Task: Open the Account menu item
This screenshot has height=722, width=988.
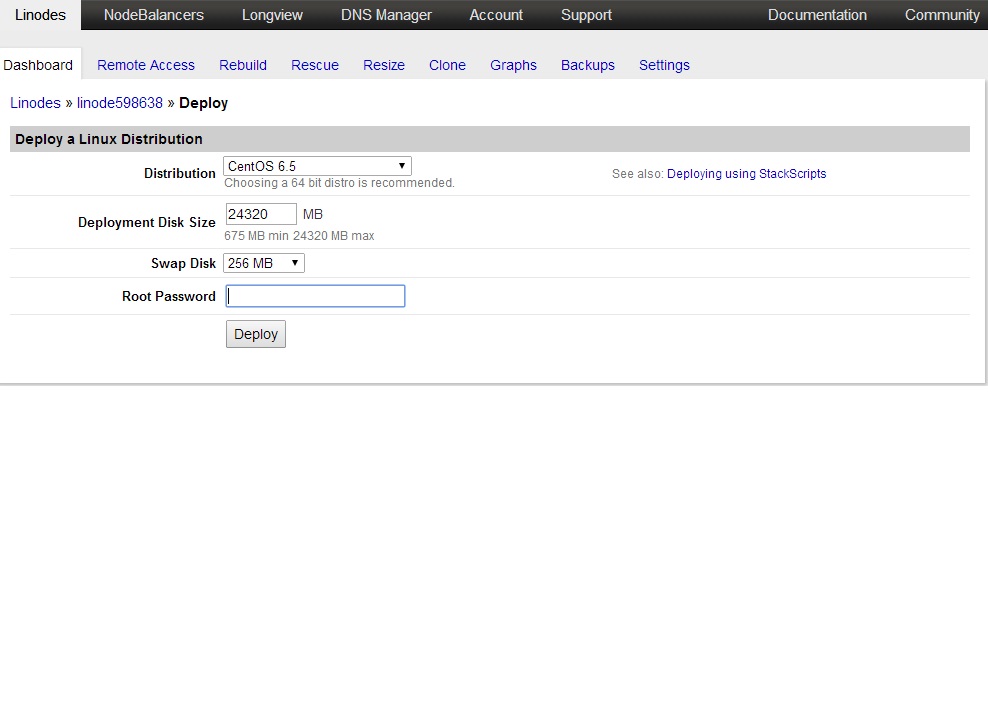Action: [496, 14]
